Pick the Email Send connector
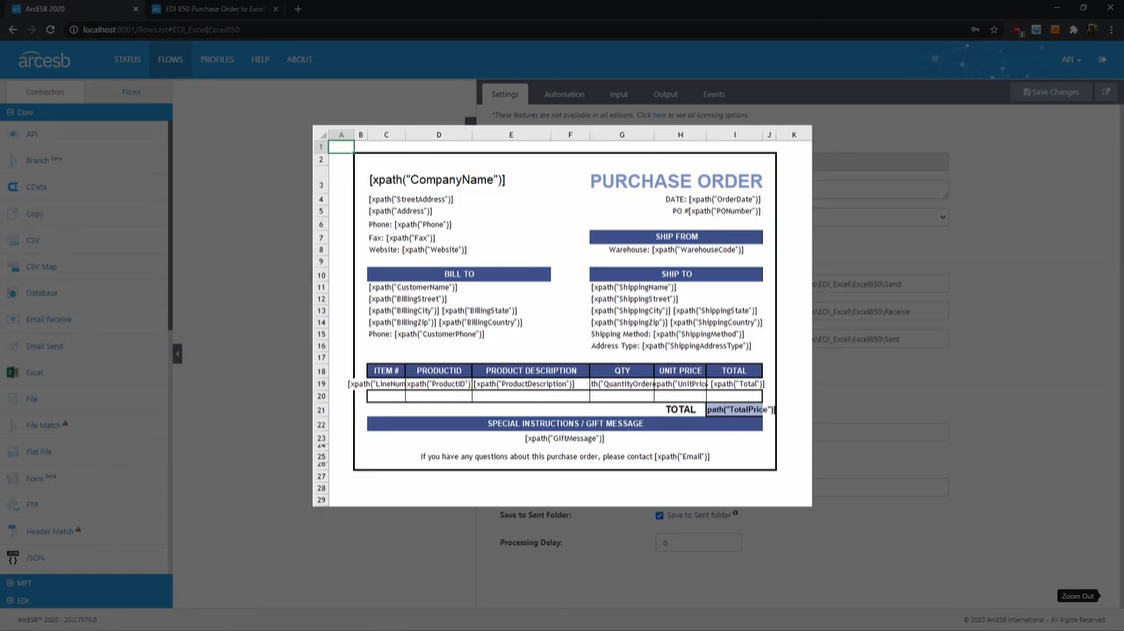The height and width of the screenshot is (631, 1124). (x=44, y=346)
